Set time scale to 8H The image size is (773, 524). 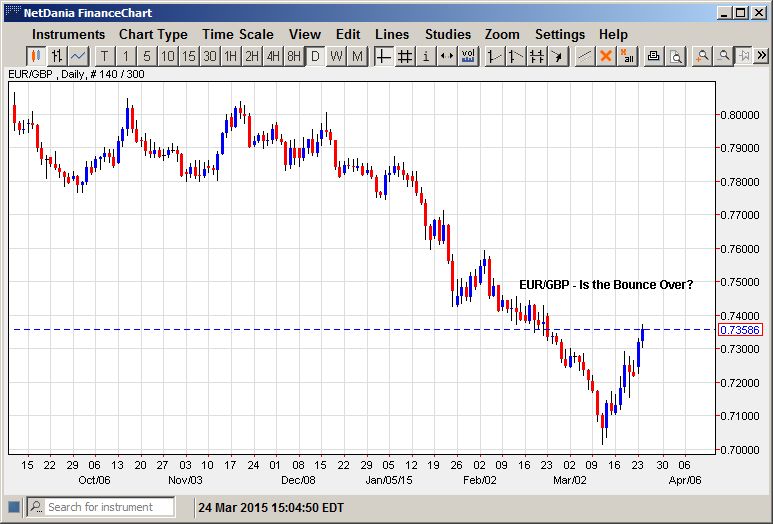pyautogui.click(x=294, y=56)
